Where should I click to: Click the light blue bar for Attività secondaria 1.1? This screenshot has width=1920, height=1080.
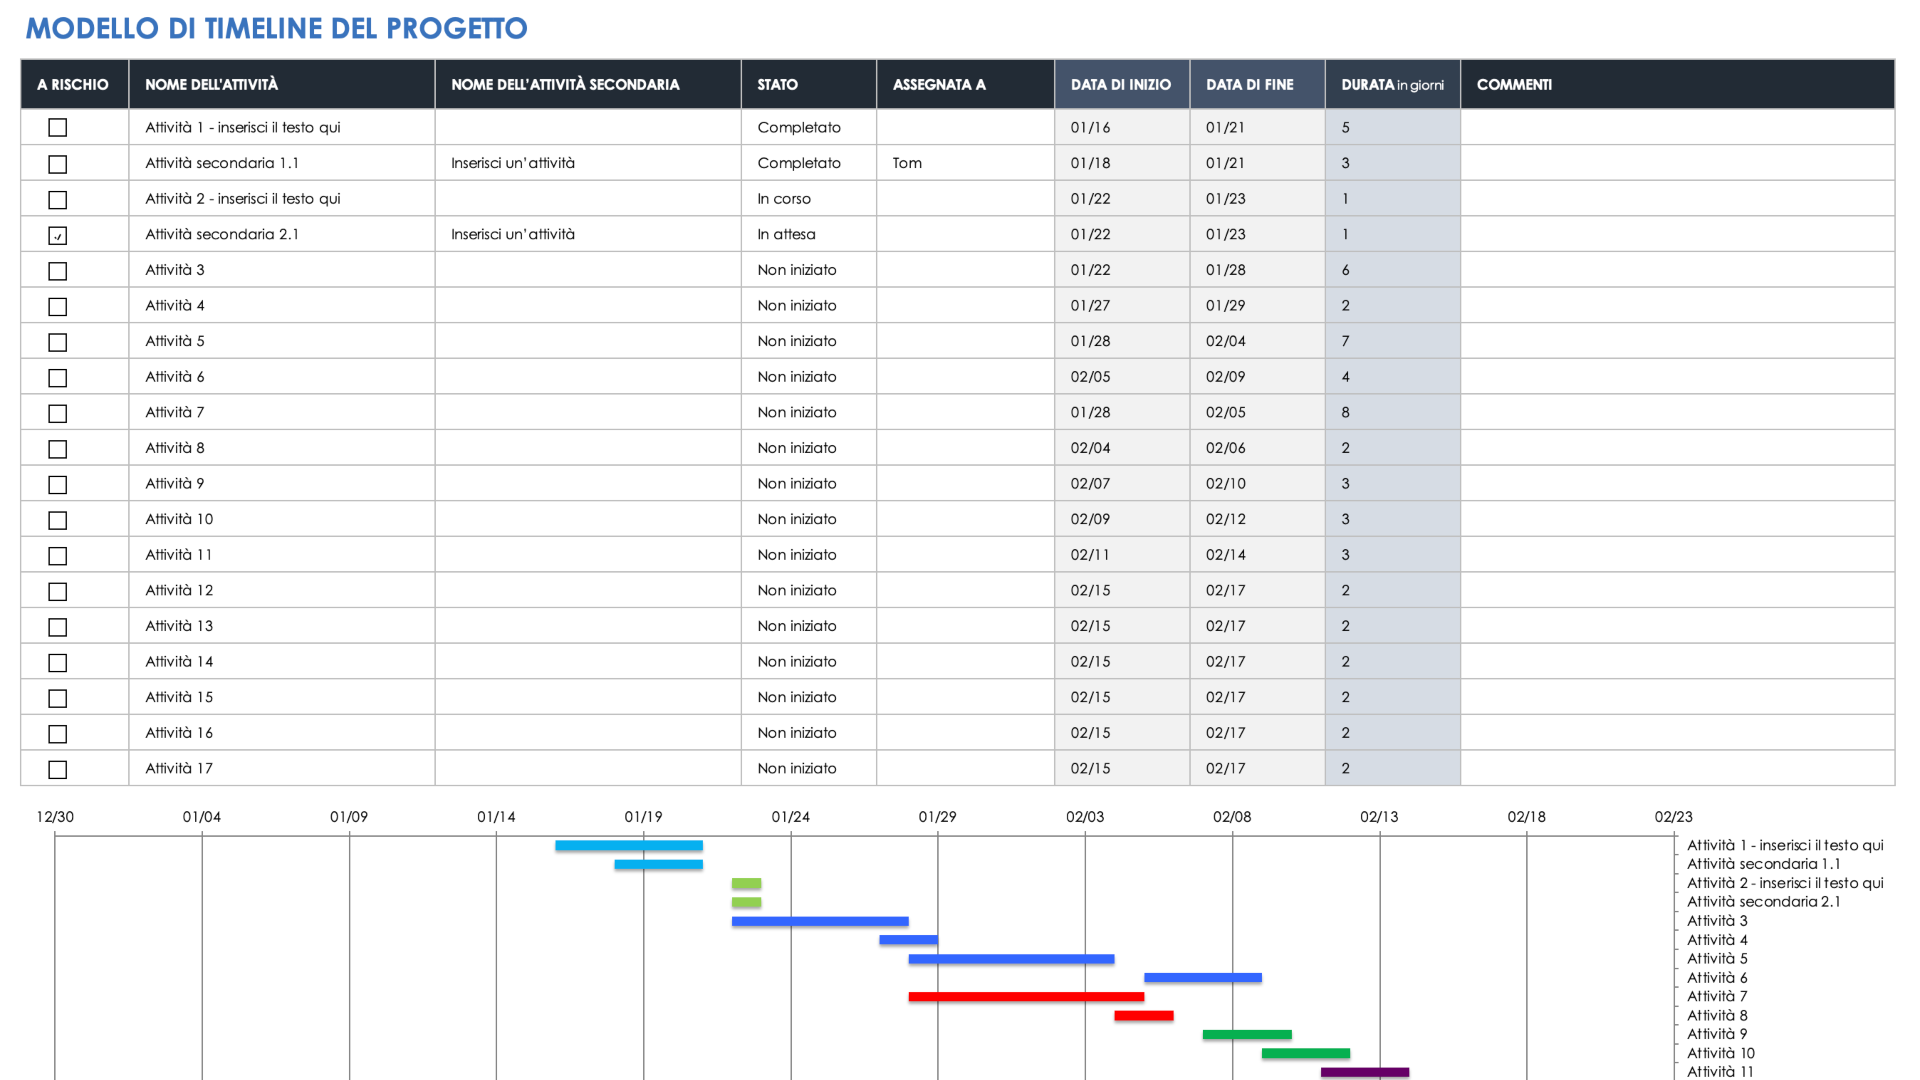tap(658, 865)
